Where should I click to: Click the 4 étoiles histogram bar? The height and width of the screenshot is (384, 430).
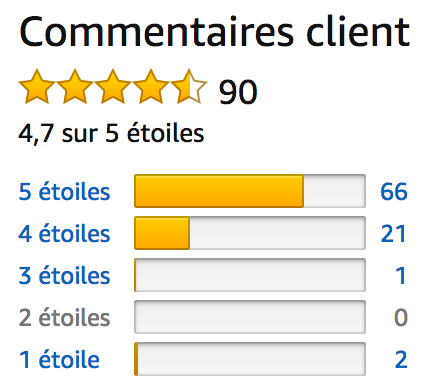tap(250, 233)
